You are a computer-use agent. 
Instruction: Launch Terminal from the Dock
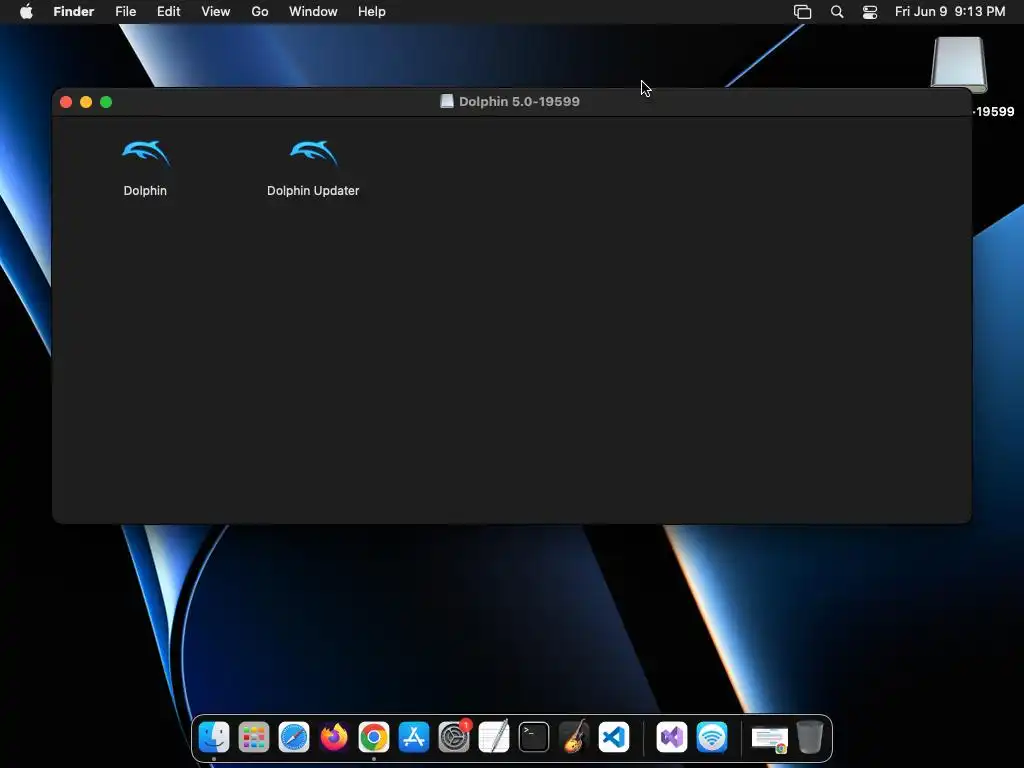[534, 737]
